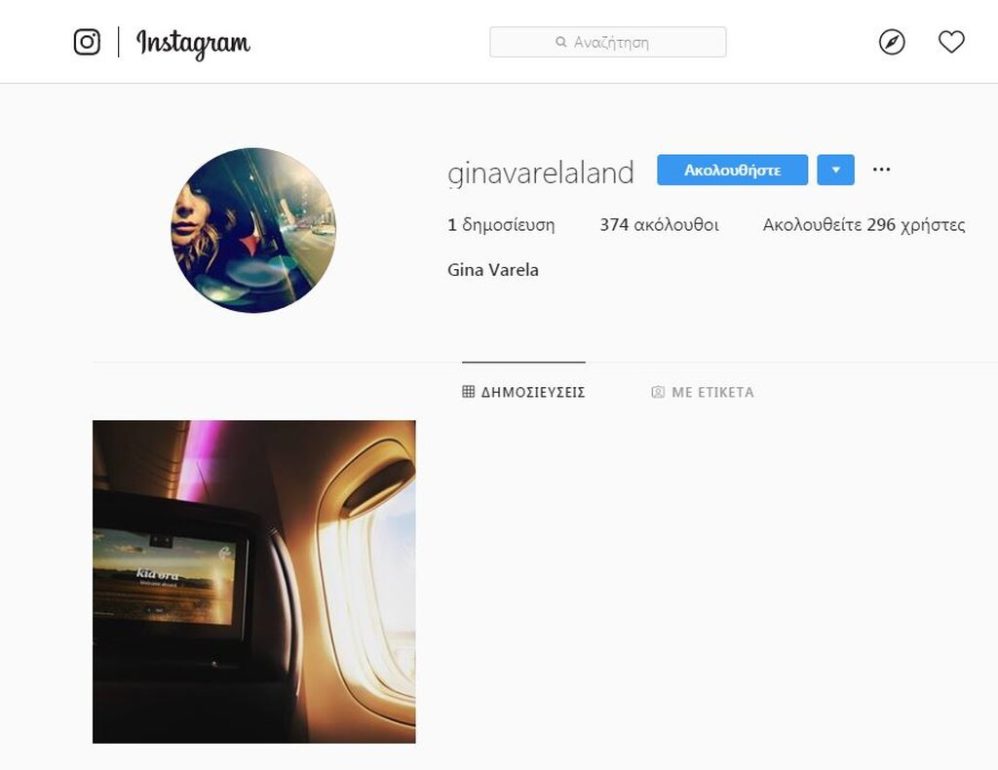998x770 pixels.
Task: Click the grid icon beside ΔΗΜΟΣΙΕΥΣΕΙΣ
Action: click(468, 391)
